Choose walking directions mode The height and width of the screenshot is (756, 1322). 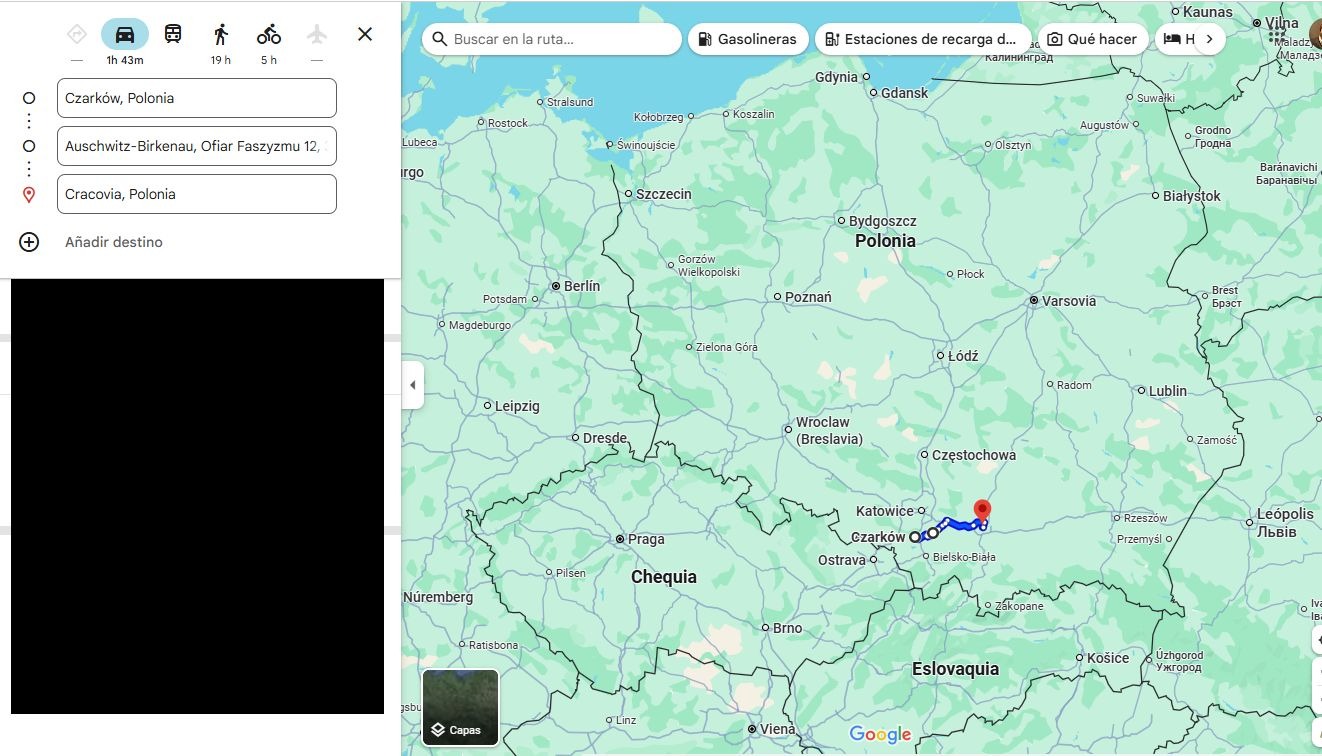[221, 34]
